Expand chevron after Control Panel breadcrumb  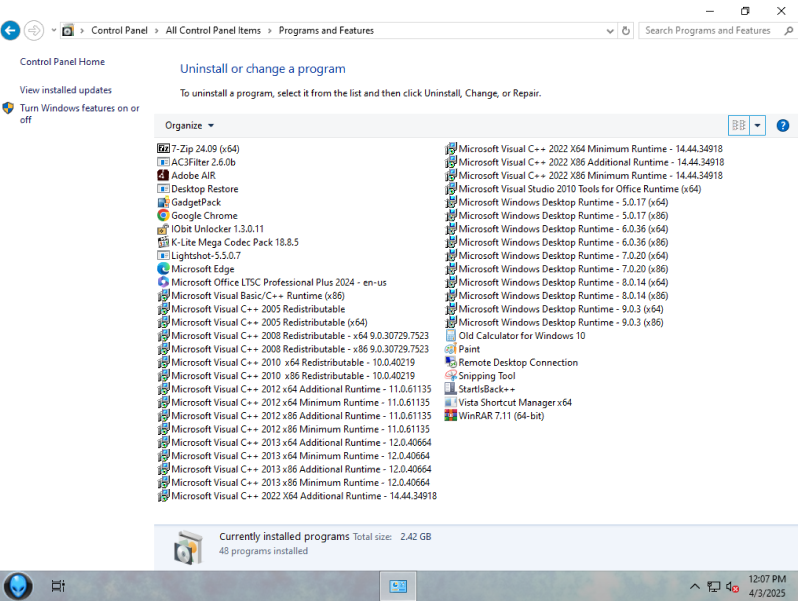coord(156,31)
